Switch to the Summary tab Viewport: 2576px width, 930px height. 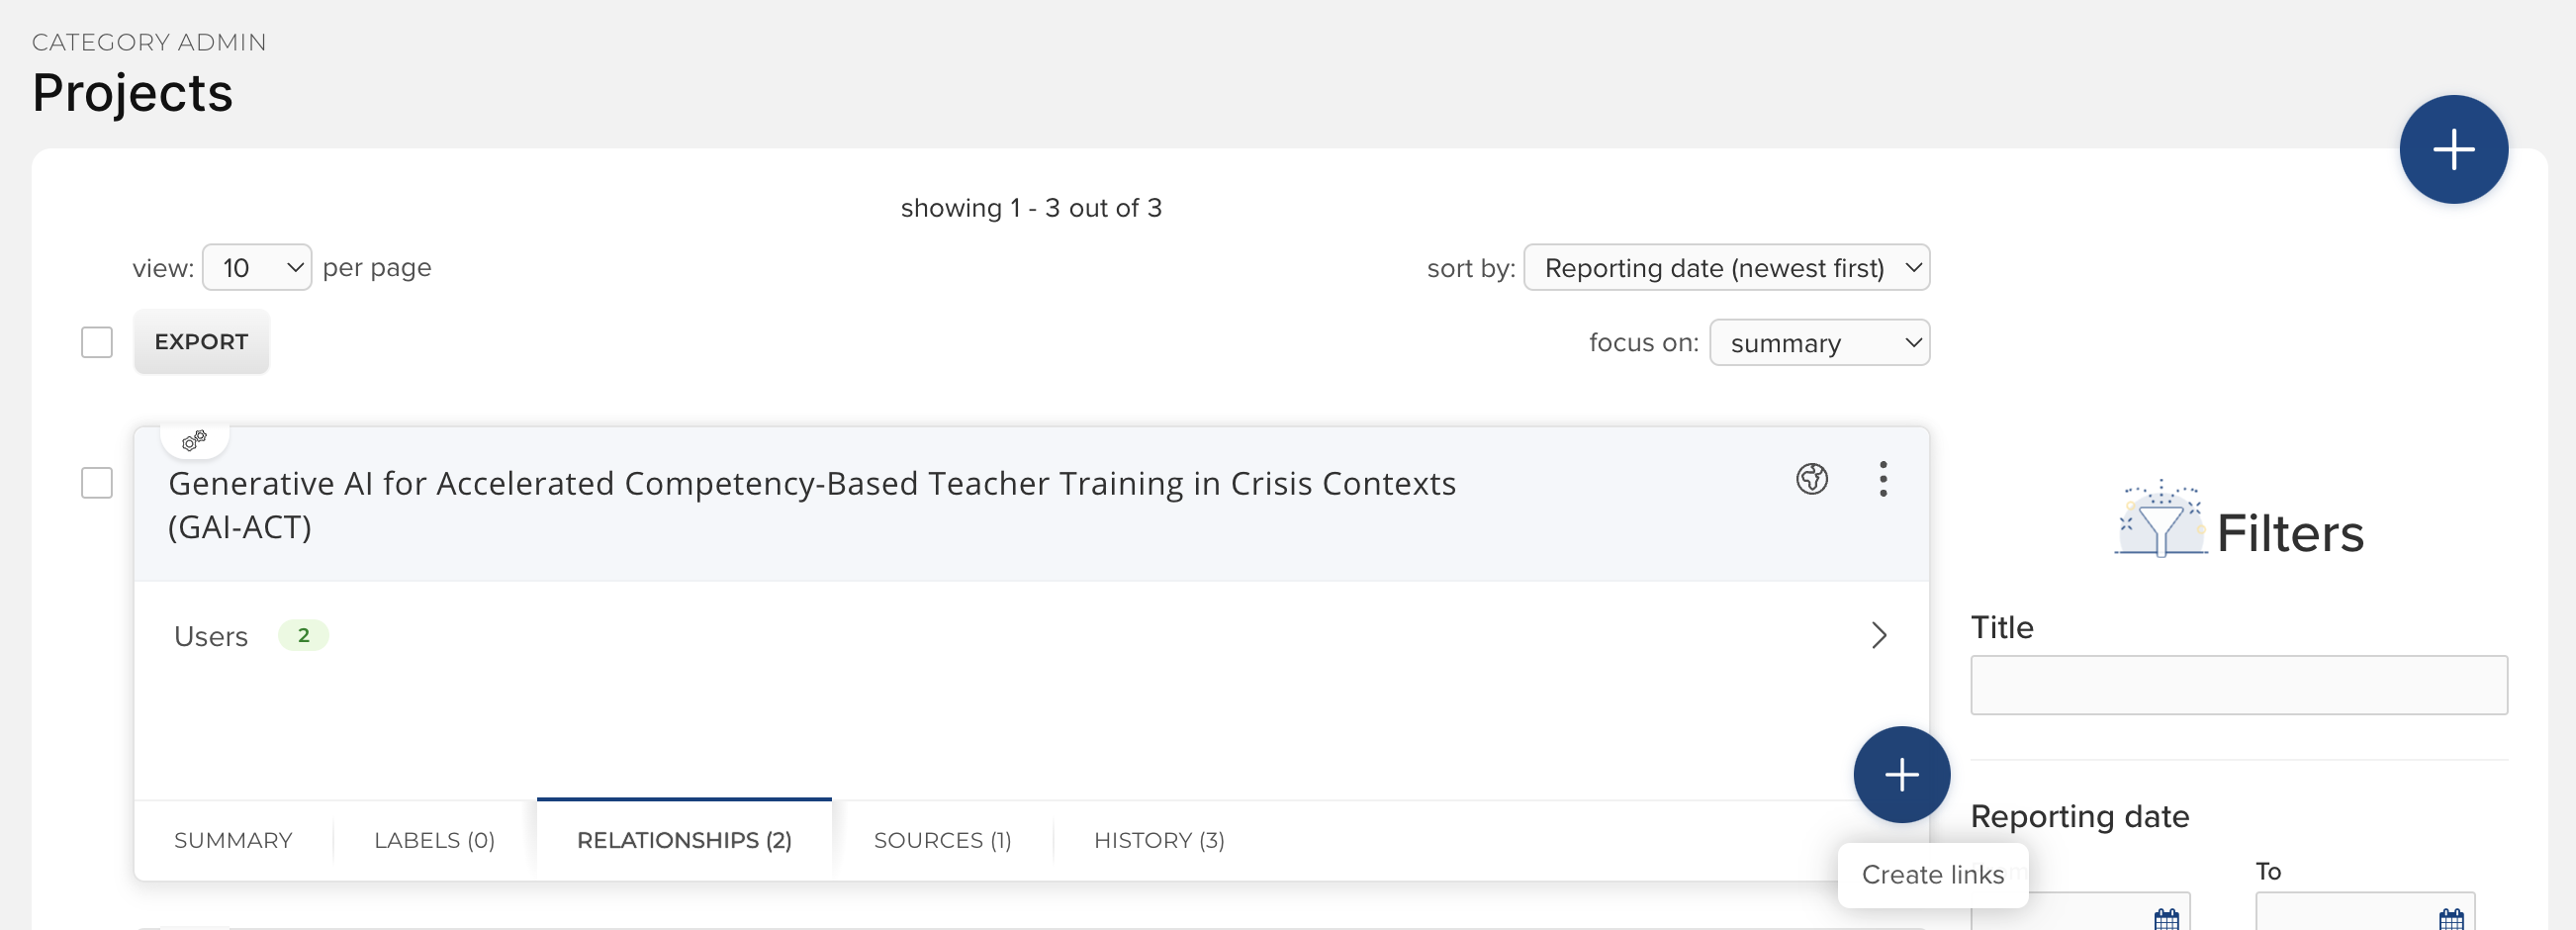[233, 840]
